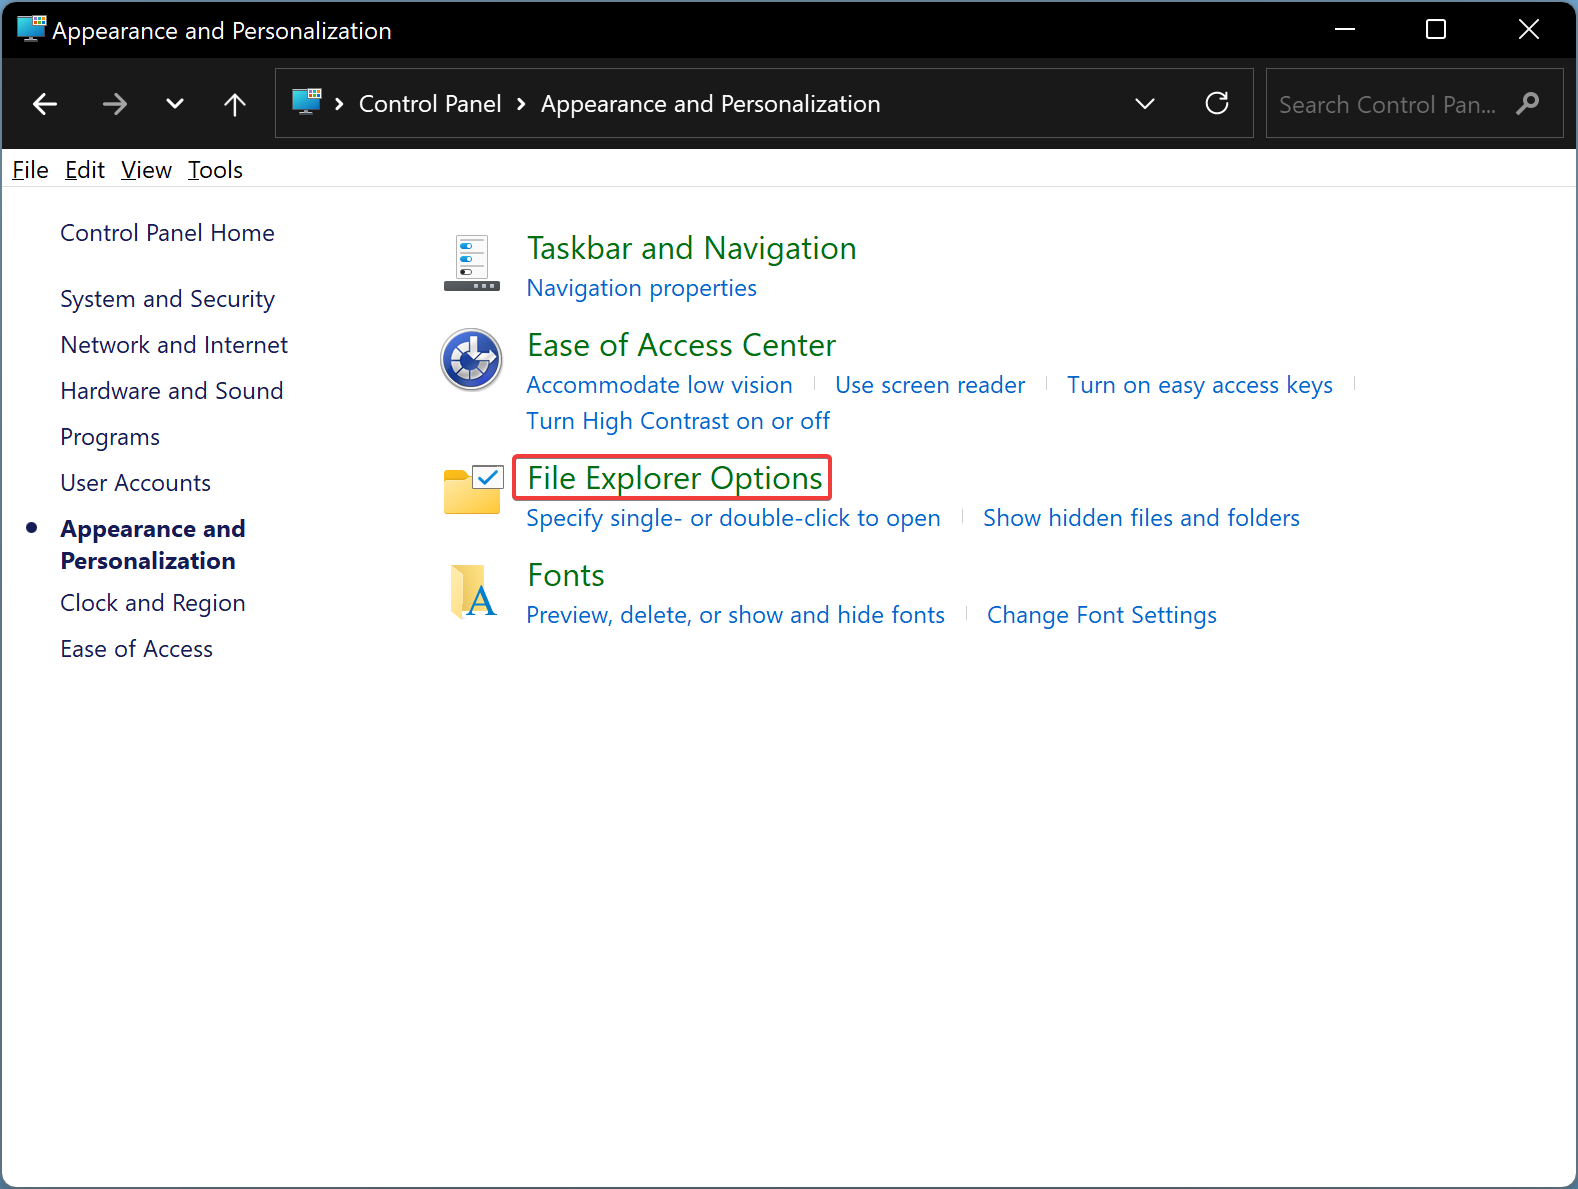Click Use screen reader link
This screenshot has width=1578, height=1189.
coord(930,385)
